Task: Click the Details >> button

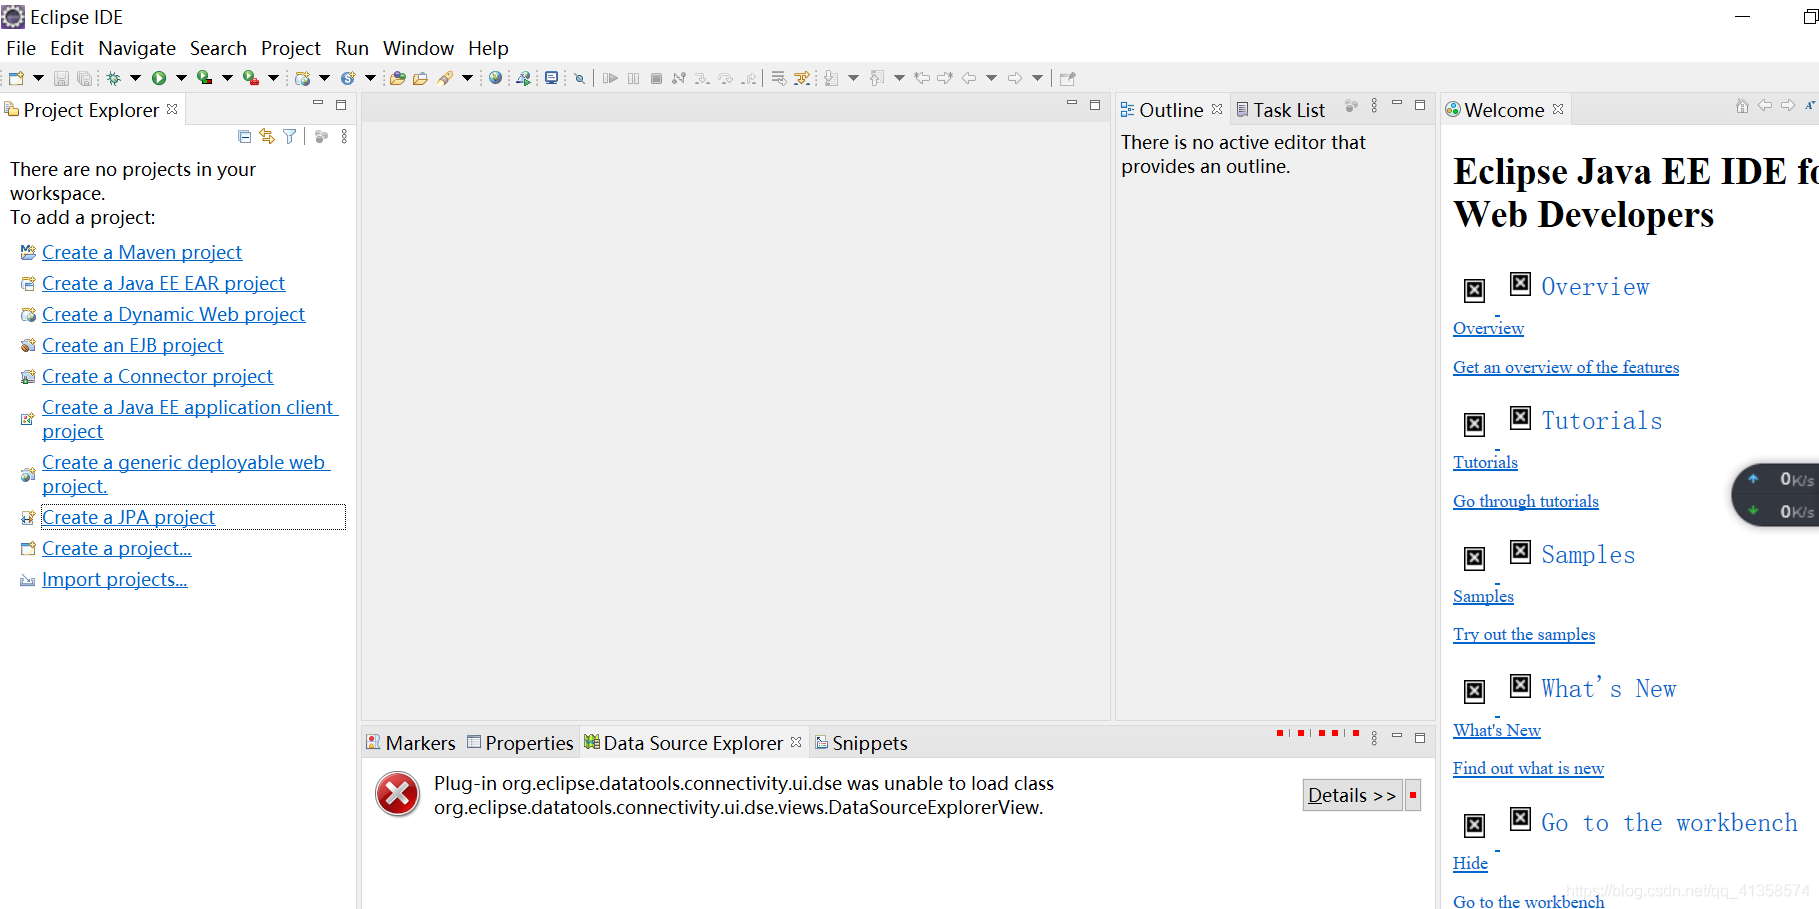Action: (x=1352, y=795)
